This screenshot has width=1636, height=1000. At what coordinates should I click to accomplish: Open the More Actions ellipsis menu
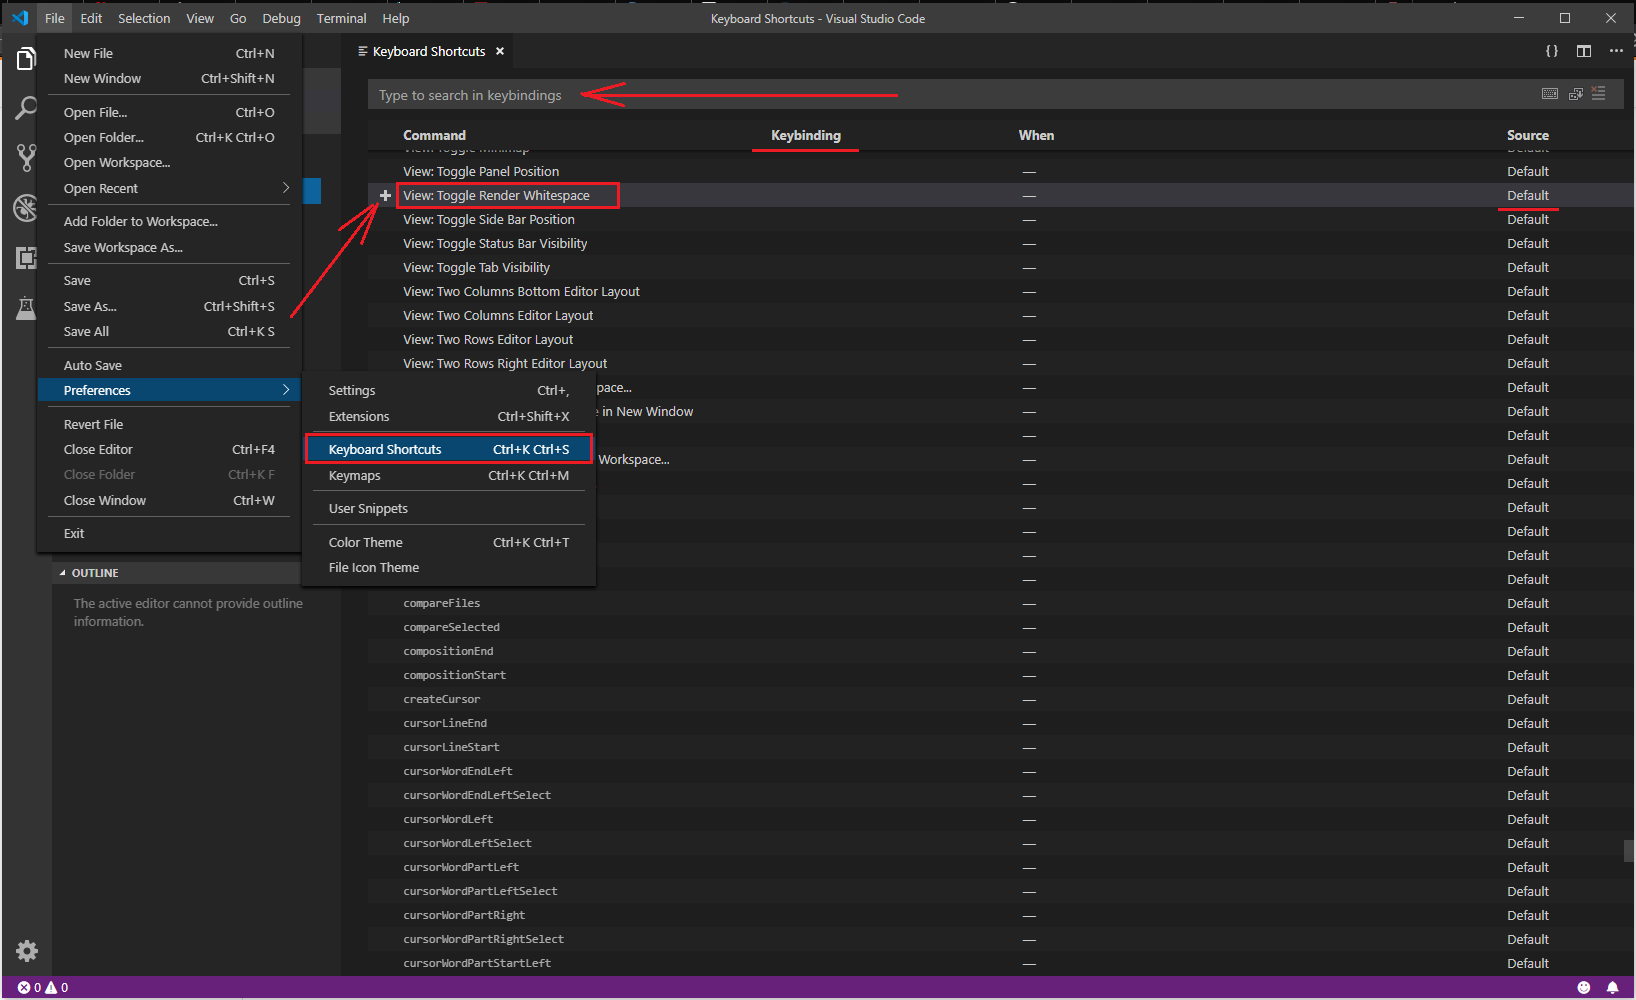click(1616, 51)
